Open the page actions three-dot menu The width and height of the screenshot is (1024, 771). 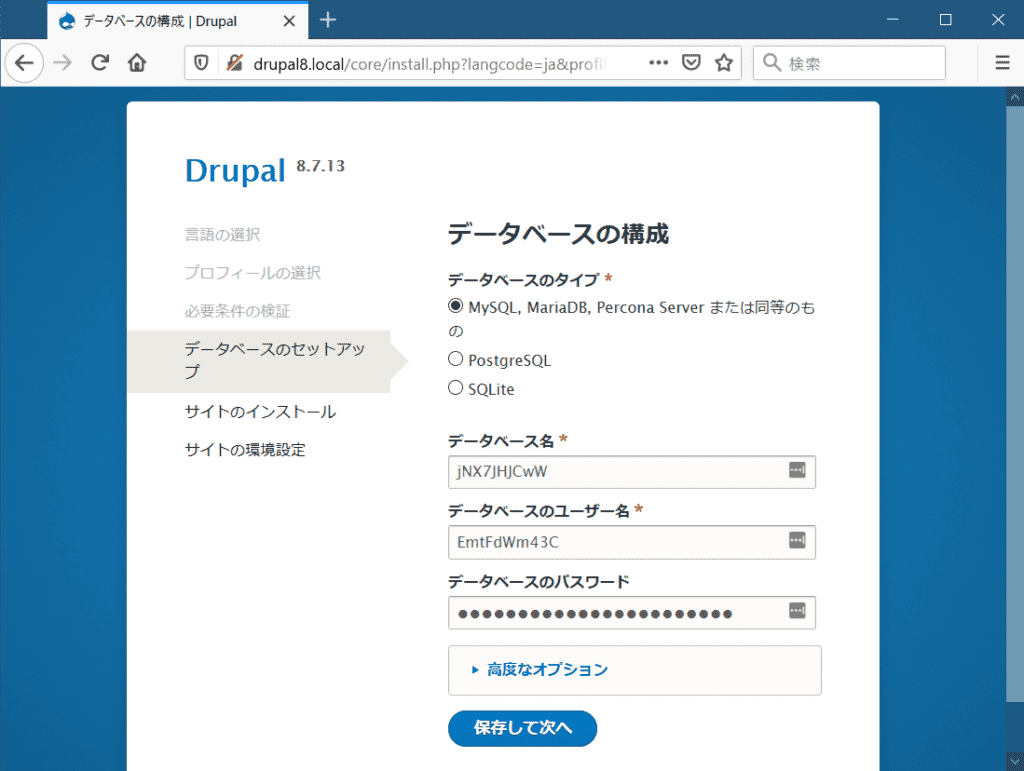point(658,63)
